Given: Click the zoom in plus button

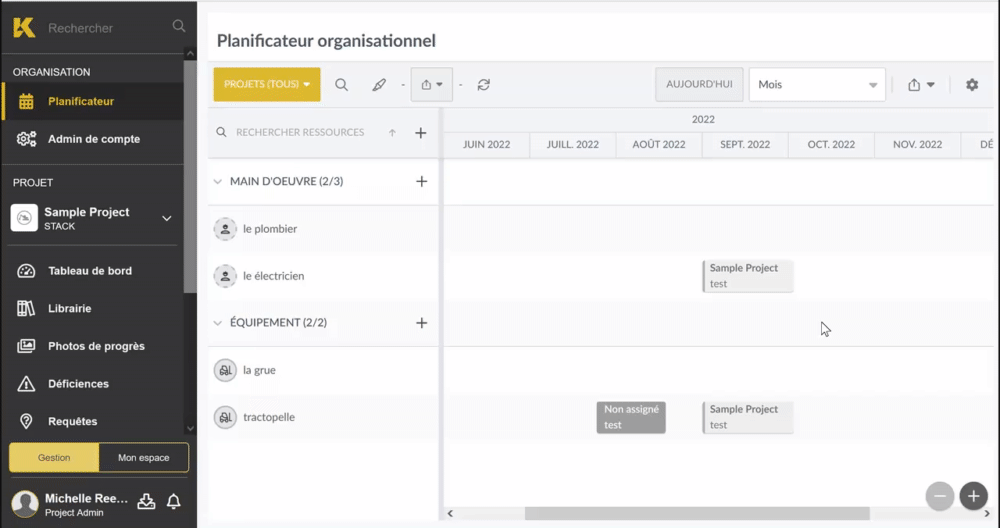Looking at the screenshot, I should coord(973,496).
